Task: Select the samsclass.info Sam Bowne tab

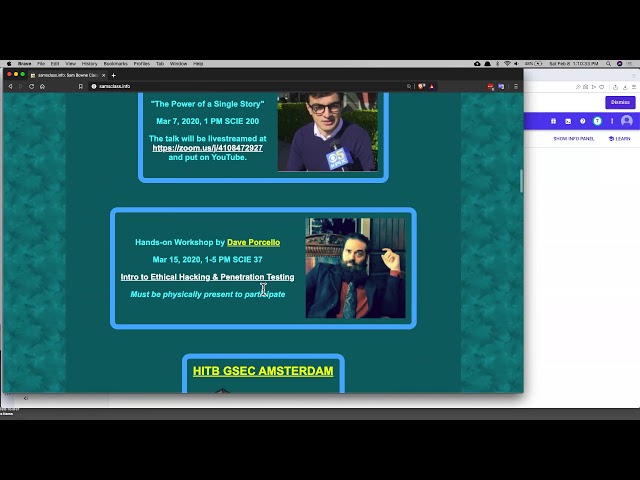Action: coord(67,75)
